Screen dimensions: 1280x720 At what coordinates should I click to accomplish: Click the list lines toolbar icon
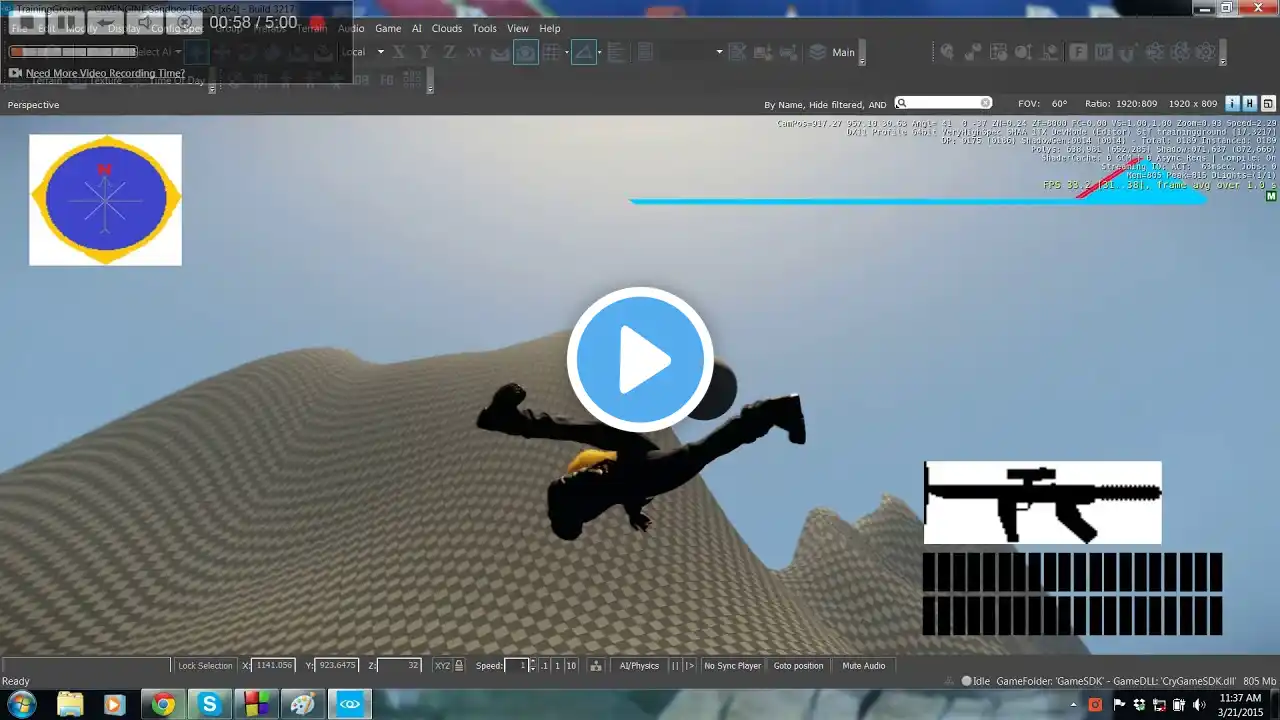coord(615,52)
